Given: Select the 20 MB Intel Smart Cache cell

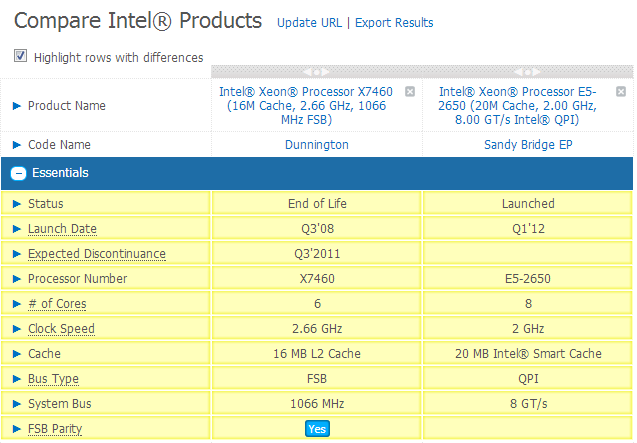Looking at the screenshot, I should (528, 354).
